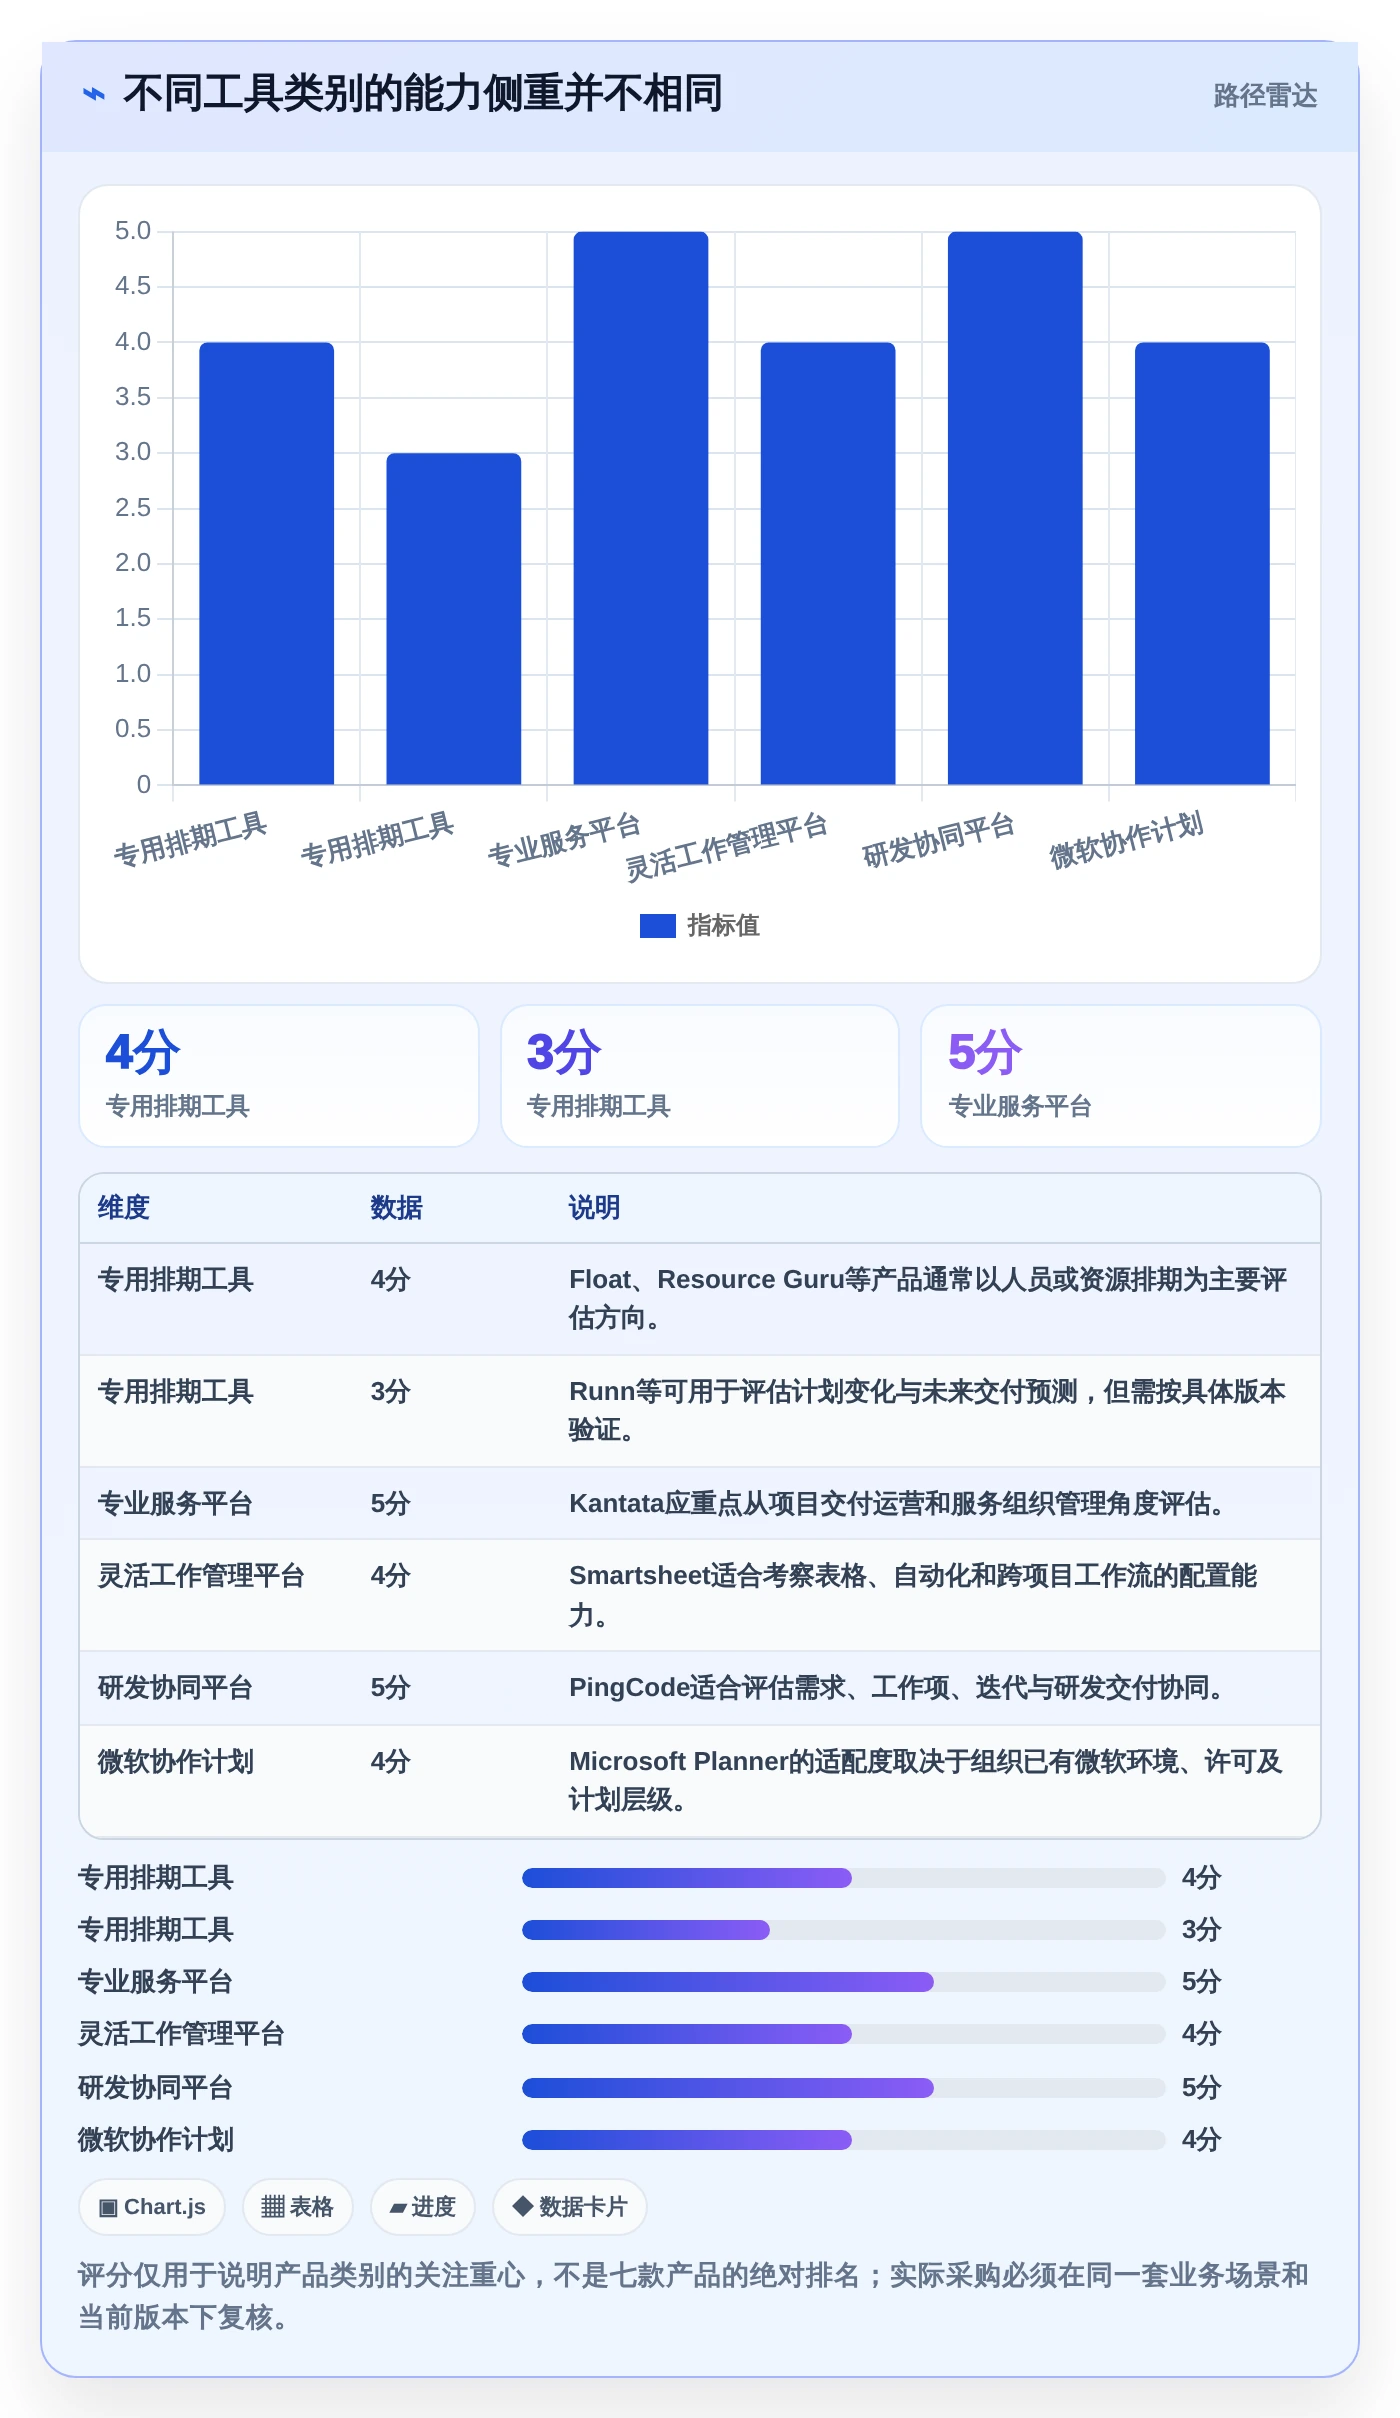Image resolution: width=1400 pixels, height=2418 pixels.
Task: Select the 专业服务平台 bar in the chart
Action: coord(641,508)
